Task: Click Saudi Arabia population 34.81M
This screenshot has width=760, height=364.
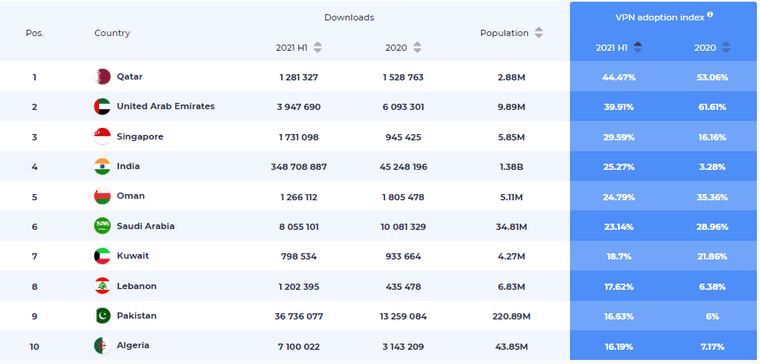Action: point(511,227)
